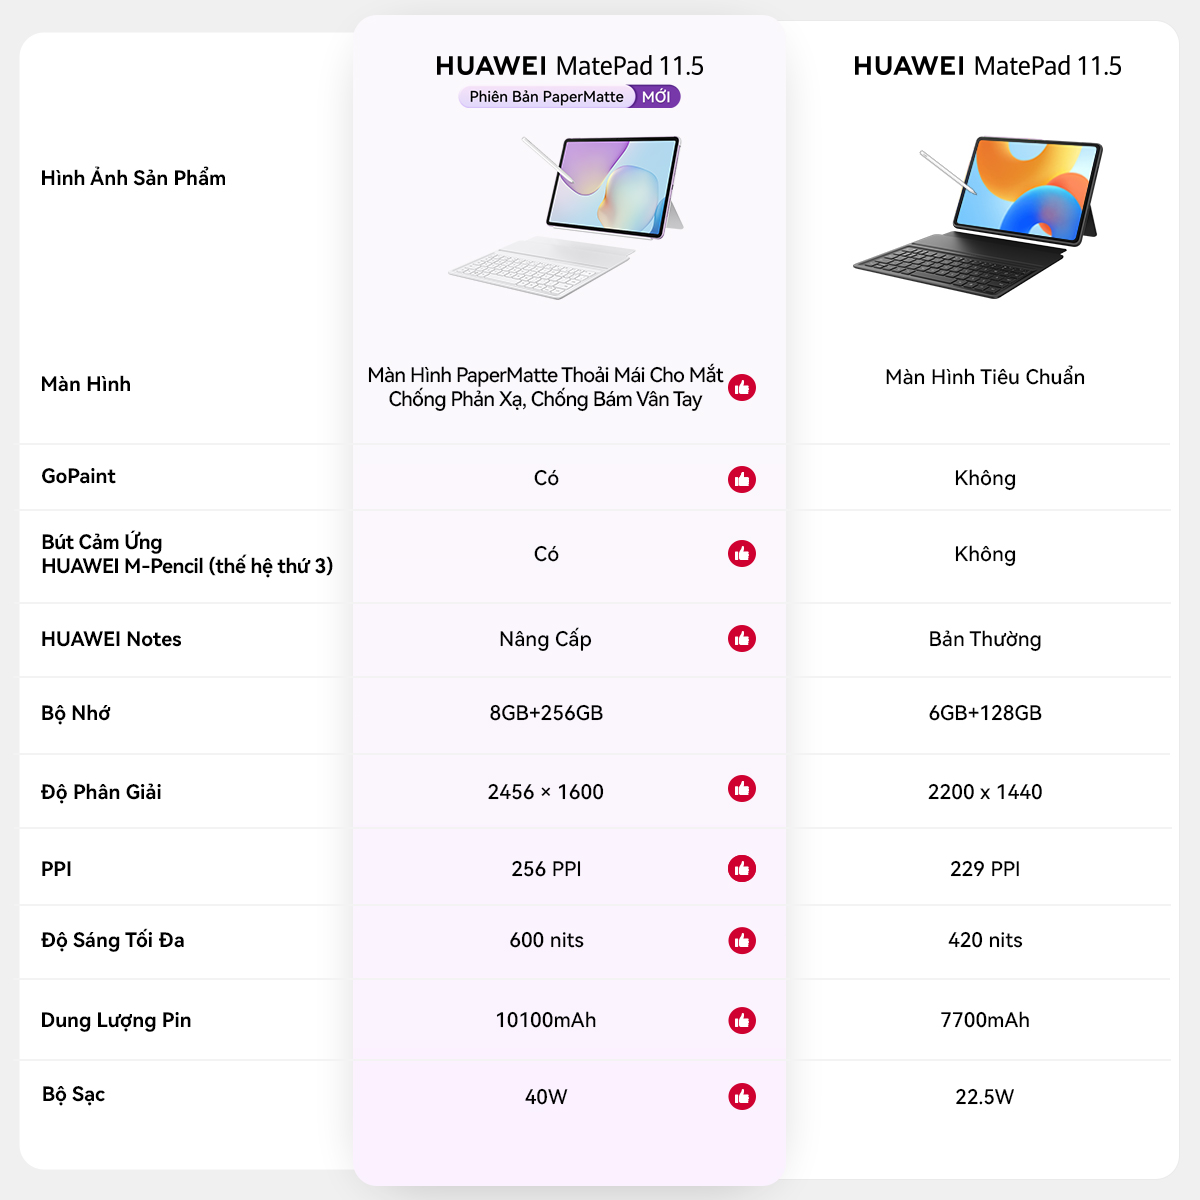Click the standard HUAWEI MatePad 11.5 title
This screenshot has width=1200, height=1200.
[x=987, y=66]
